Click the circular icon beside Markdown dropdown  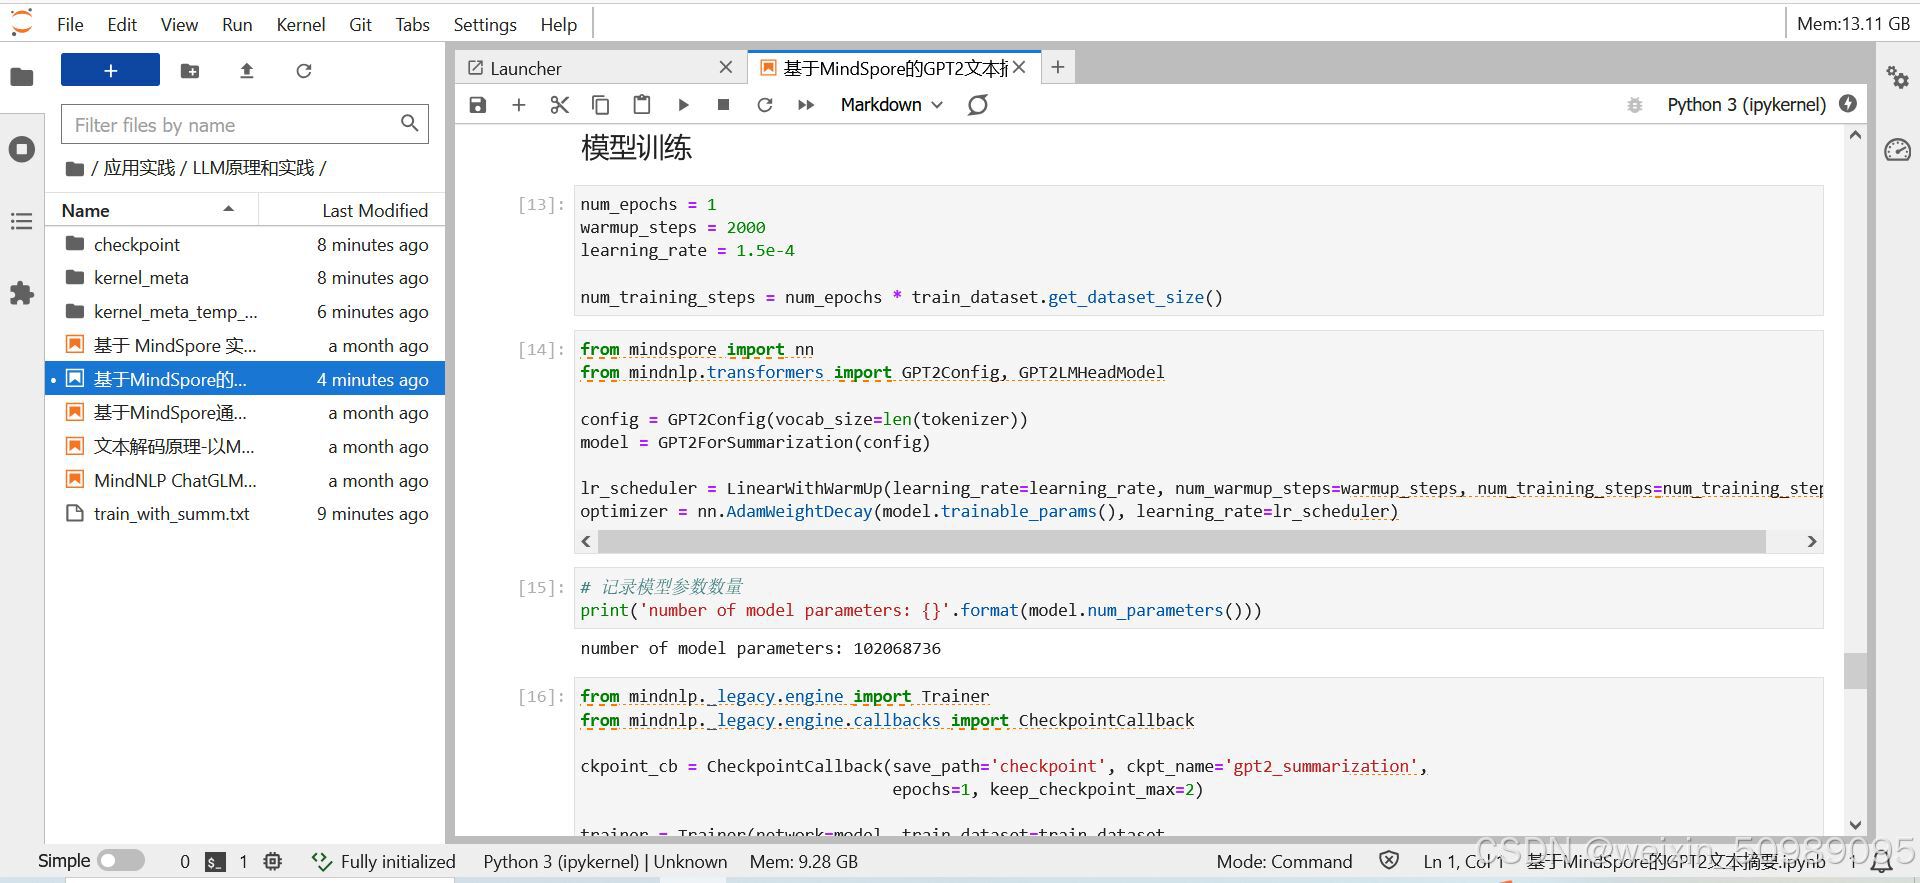click(x=978, y=105)
